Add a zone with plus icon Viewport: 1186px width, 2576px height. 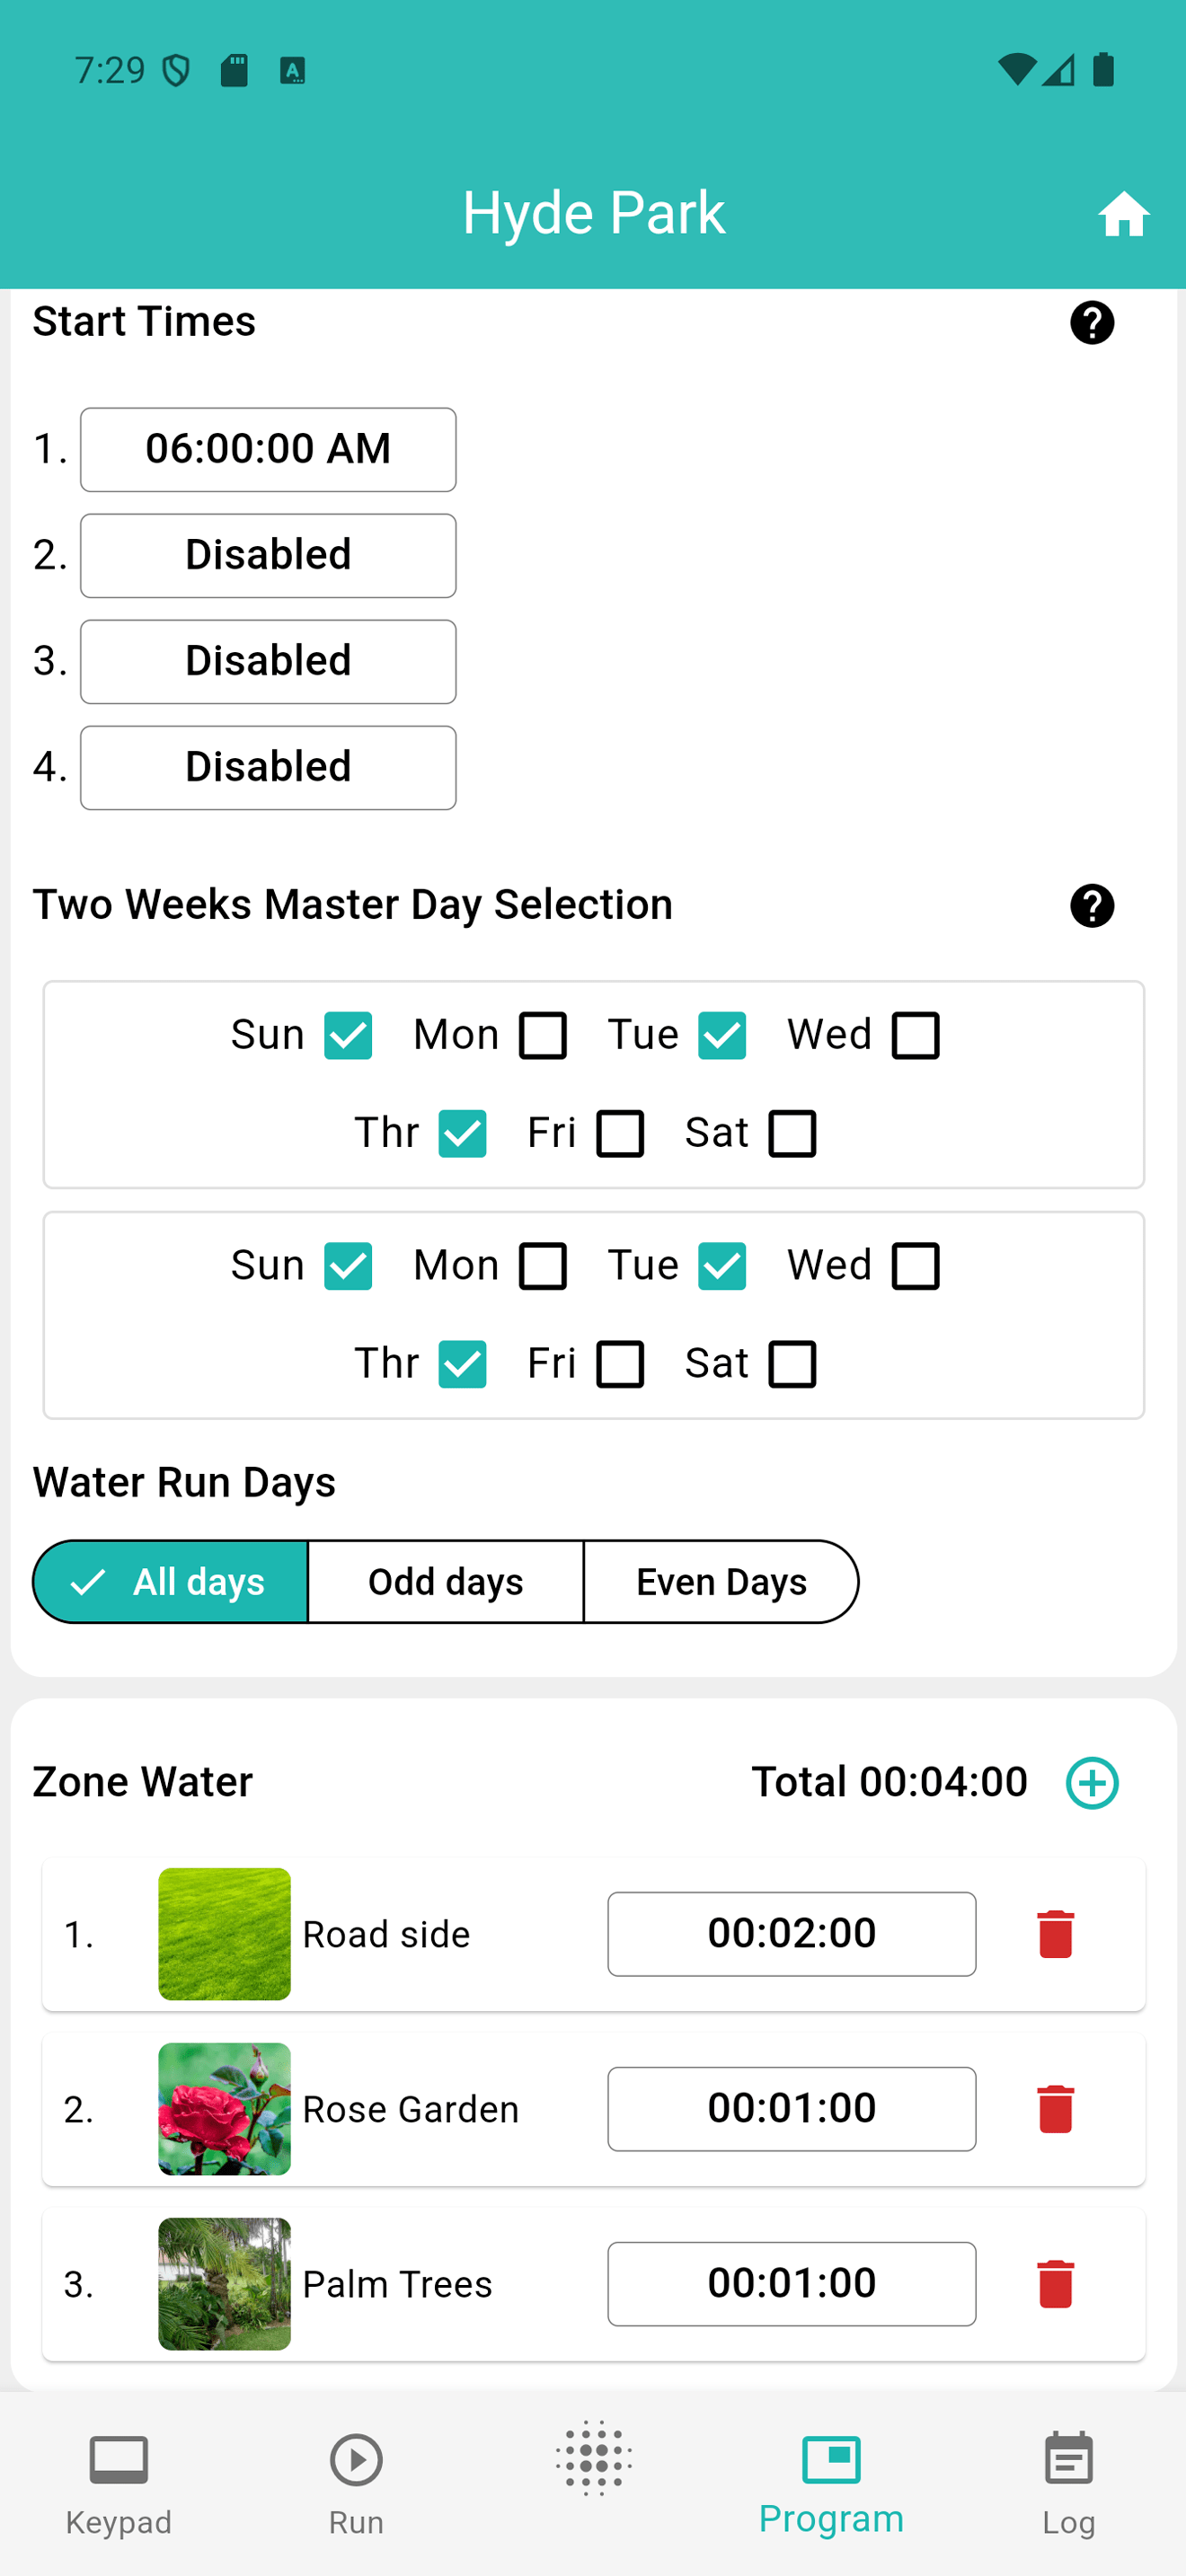click(1092, 1783)
